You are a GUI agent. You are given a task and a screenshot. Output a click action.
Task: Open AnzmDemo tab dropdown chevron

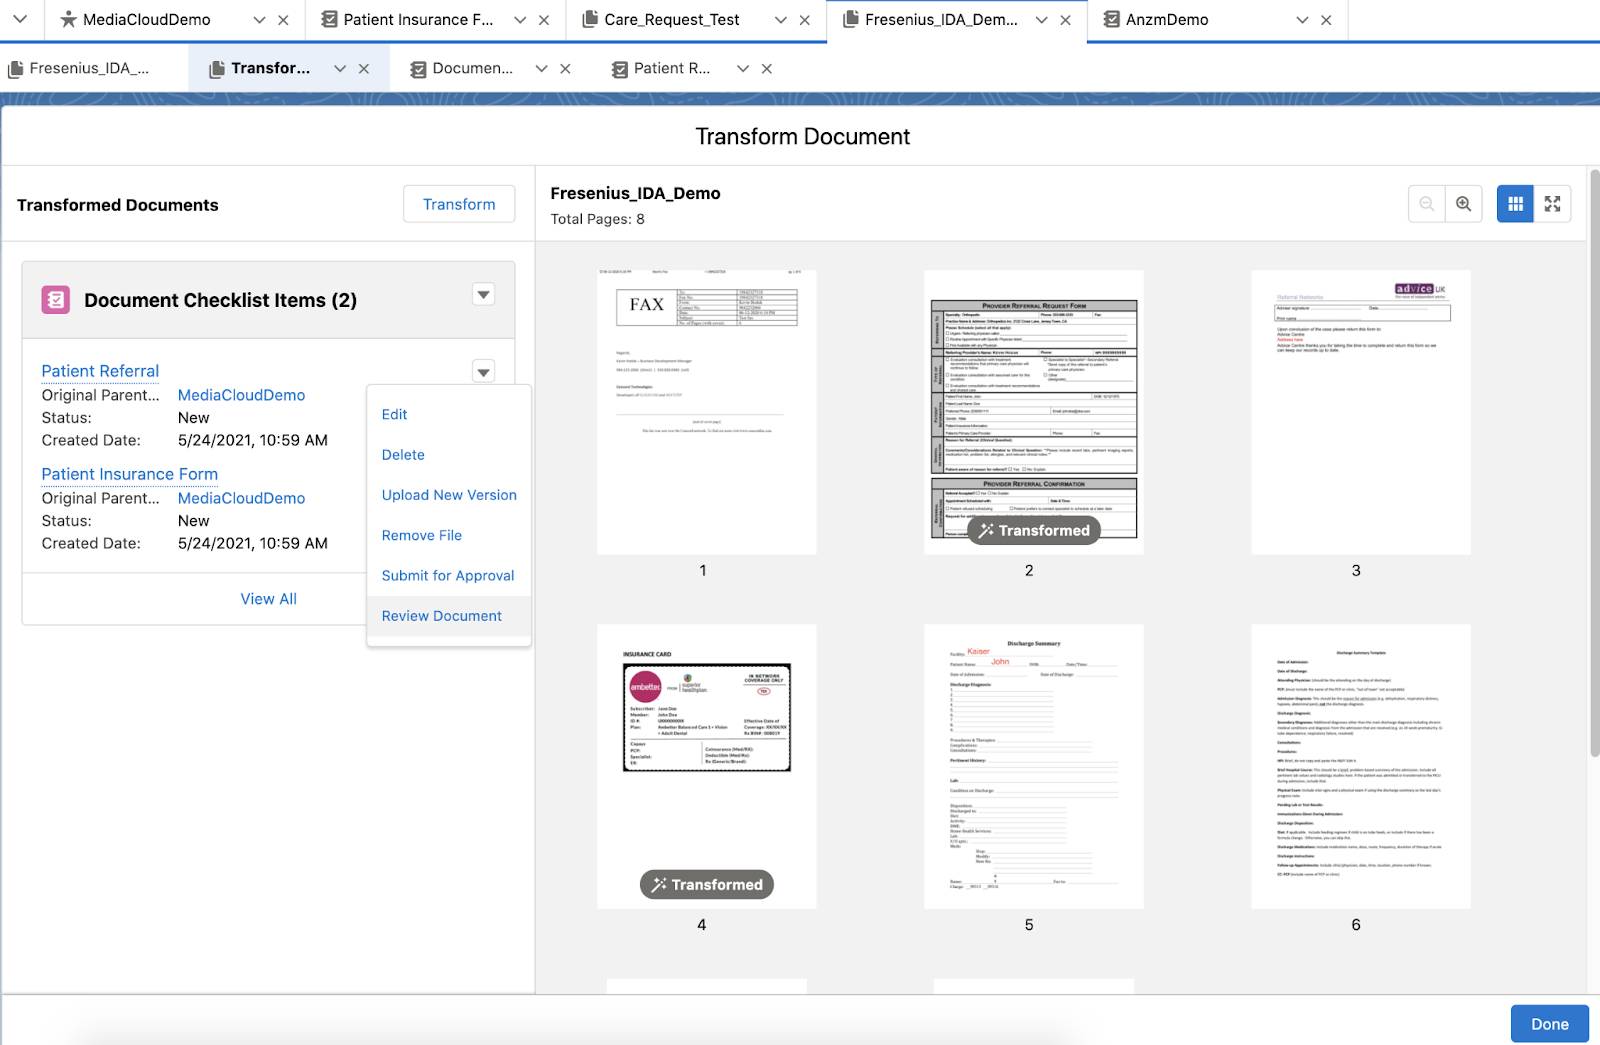(x=1302, y=20)
